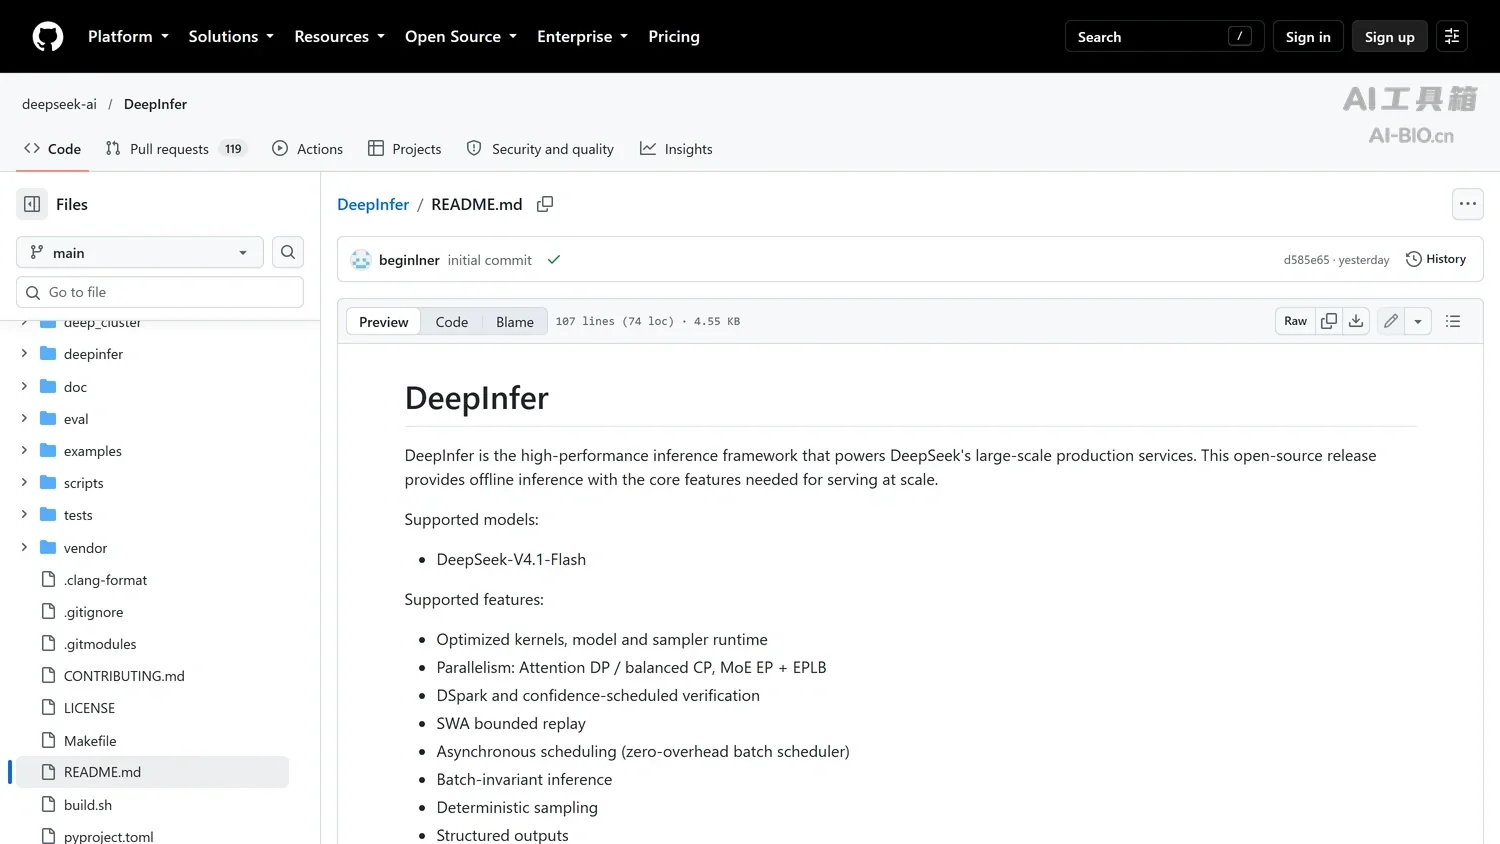Edit this file with the pencil icon

tap(1391, 321)
